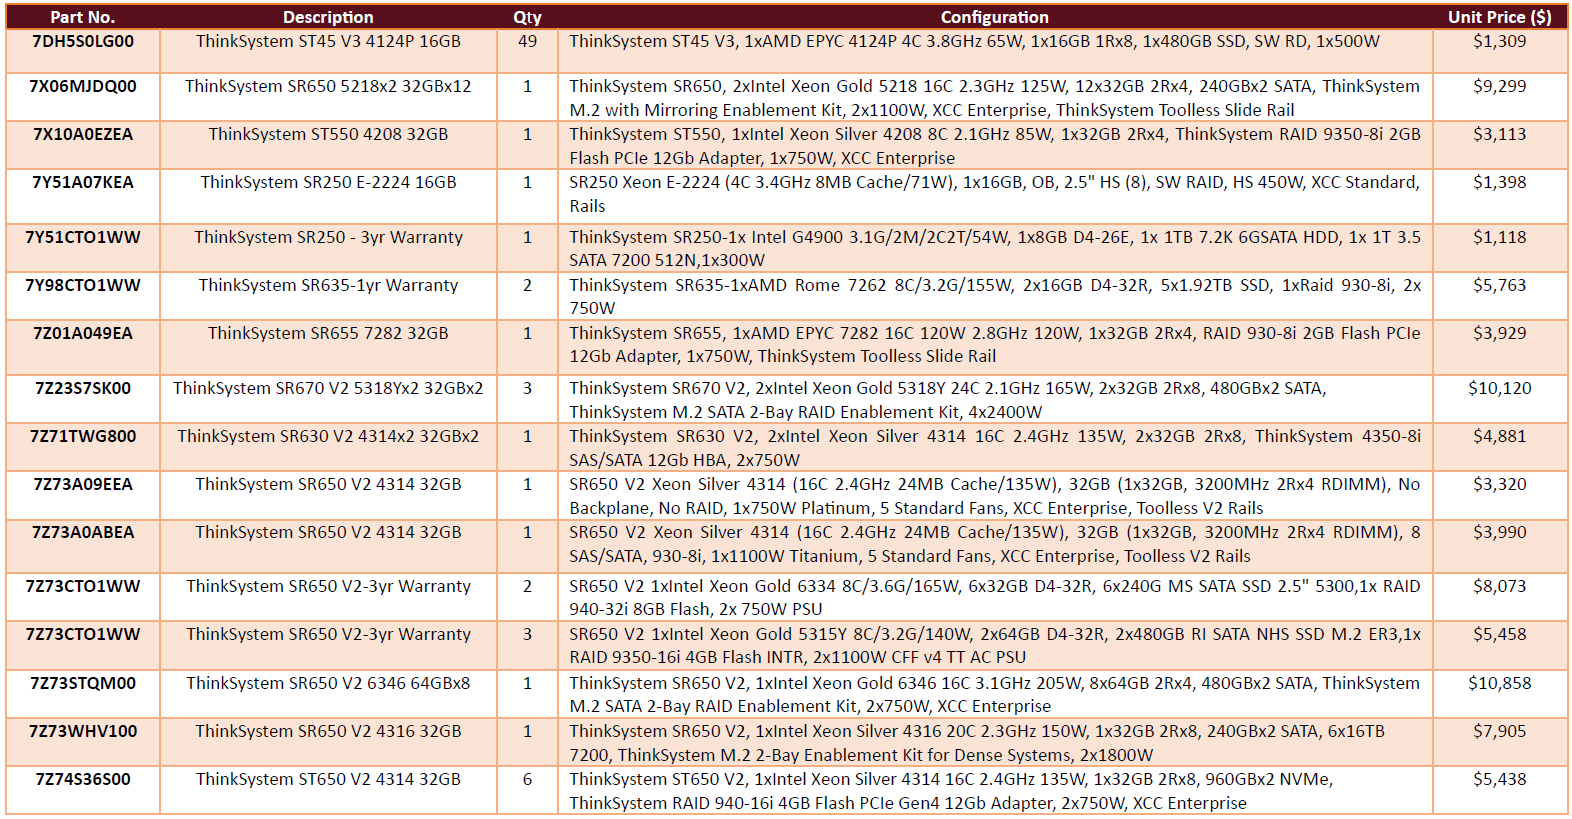Click the configuration text of part 7Z23S7SK00
This screenshot has height=819, width=1572.
pyautogui.click(x=948, y=400)
